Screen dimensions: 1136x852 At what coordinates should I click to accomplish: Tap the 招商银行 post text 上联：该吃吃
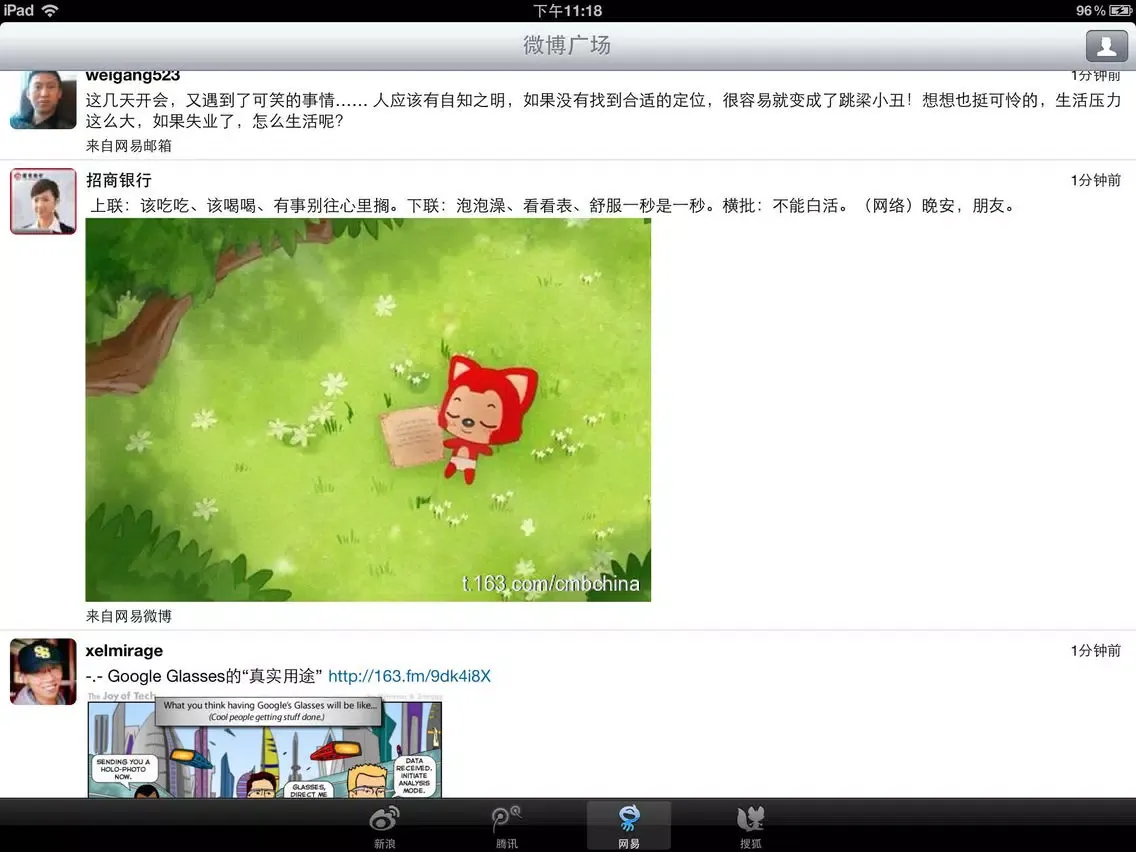point(552,206)
